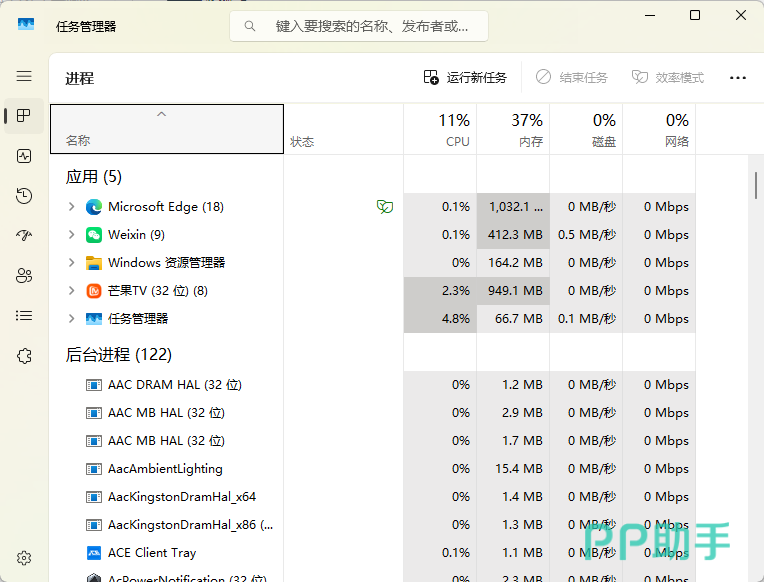Screen dimensions: 764x582
Task: Open Startup apps sidebar icon
Action: (24, 236)
